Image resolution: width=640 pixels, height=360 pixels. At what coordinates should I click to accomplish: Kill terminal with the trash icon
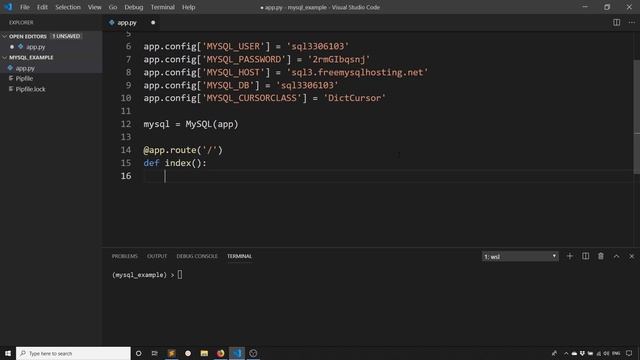coord(601,256)
